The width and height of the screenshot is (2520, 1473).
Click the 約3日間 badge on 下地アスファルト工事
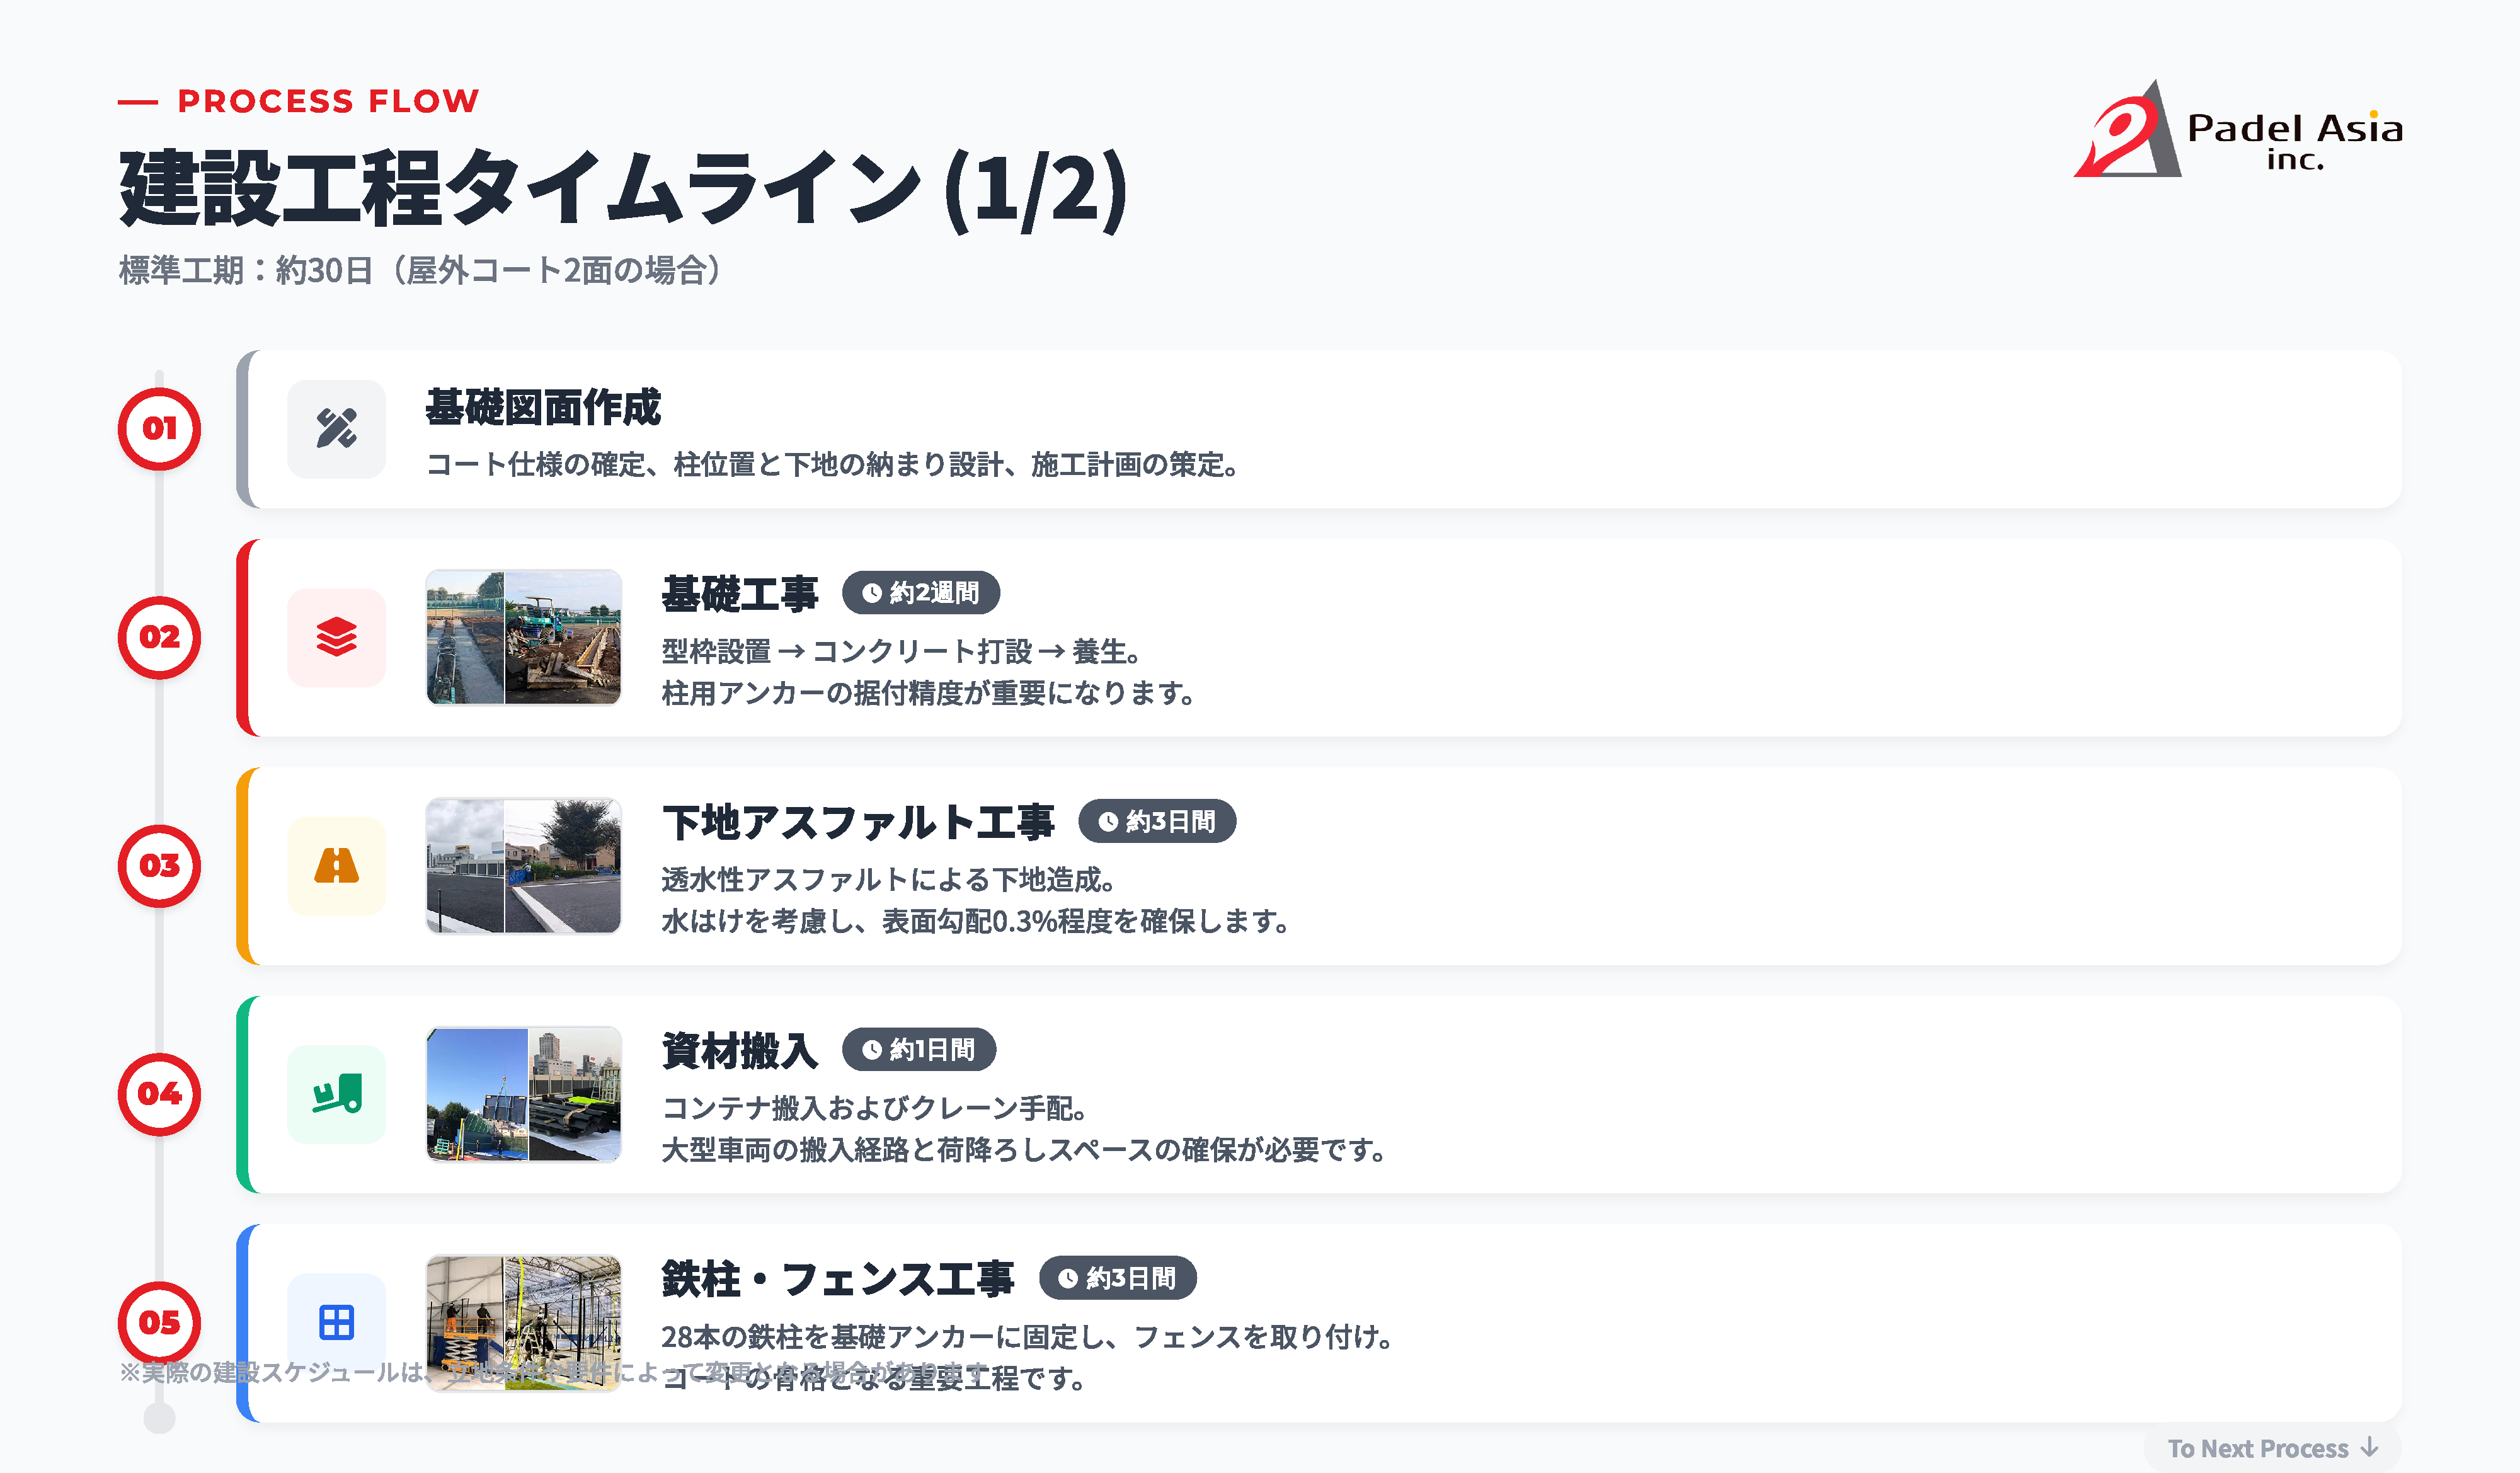pos(1157,822)
